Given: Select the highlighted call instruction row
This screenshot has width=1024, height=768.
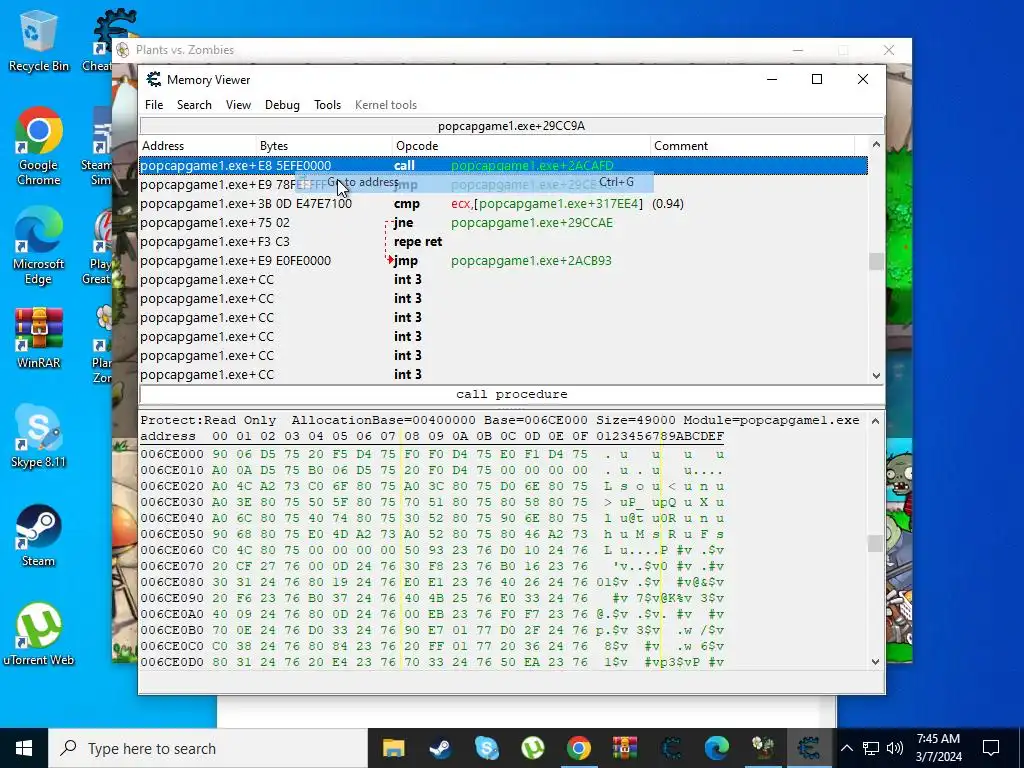Looking at the screenshot, I should pos(503,165).
